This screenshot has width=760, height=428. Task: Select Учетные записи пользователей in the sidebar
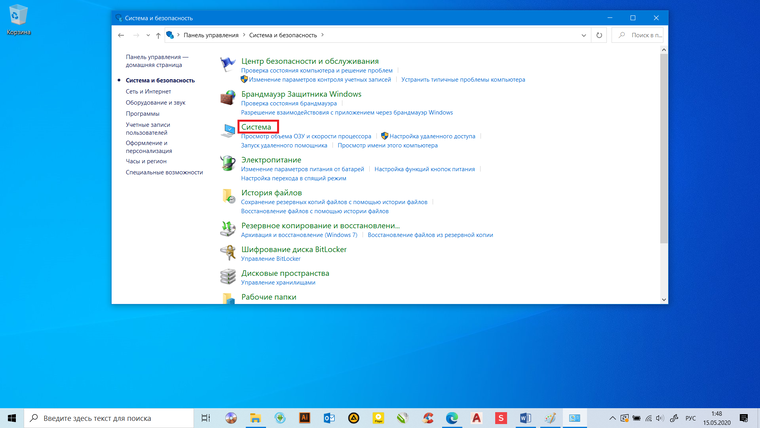[x=148, y=128]
